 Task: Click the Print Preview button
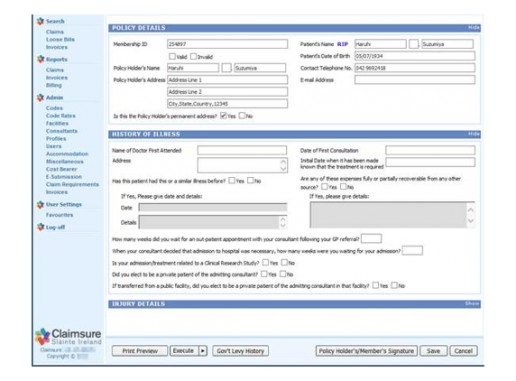coord(140,351)
